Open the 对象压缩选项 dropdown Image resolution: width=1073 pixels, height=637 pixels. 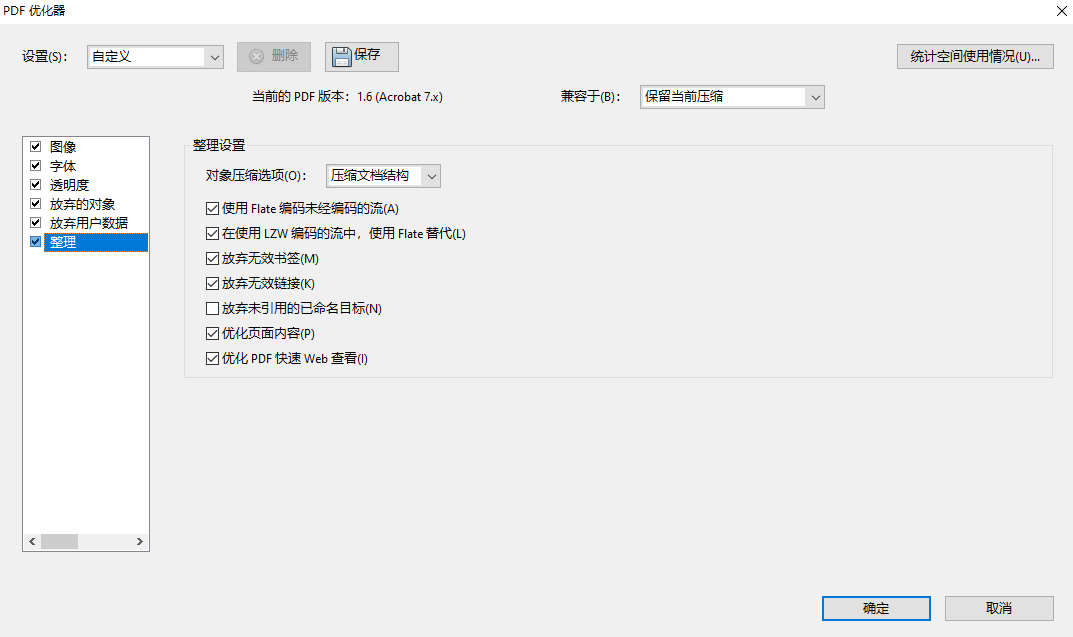click(431, 175)
